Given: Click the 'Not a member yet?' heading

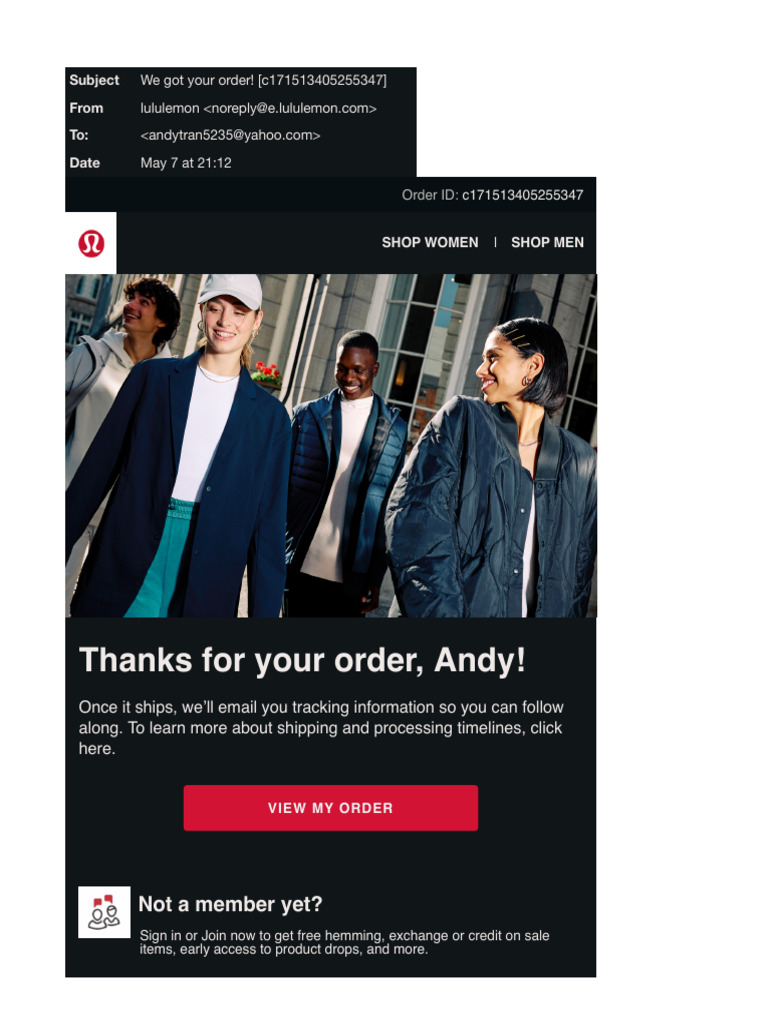Looking at the screenshot, I should click(231, 904).
